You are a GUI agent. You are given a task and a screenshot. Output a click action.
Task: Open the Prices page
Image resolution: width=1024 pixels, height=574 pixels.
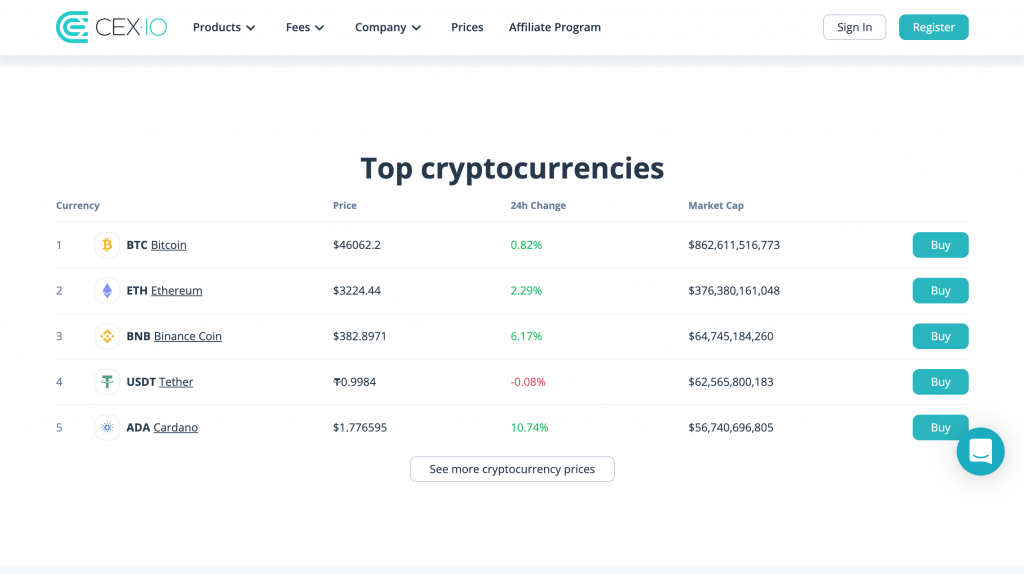[467, 27]
